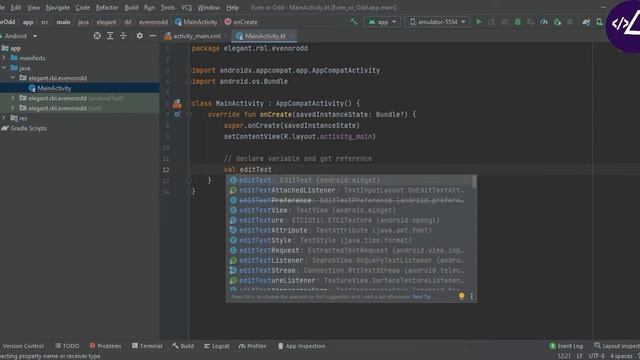Open the Profiler tool window
This screenshot has width=640, height=360.
point(252,346)
